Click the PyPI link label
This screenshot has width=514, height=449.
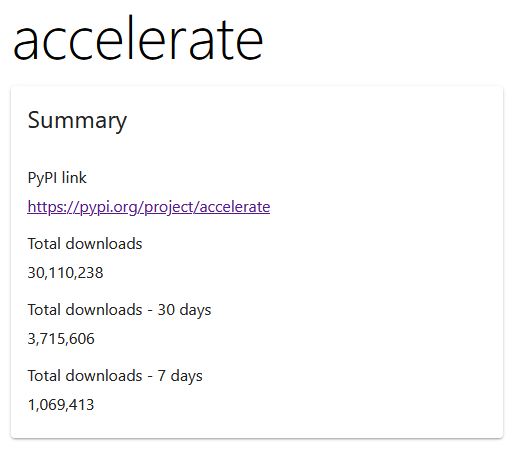[57, 178]
